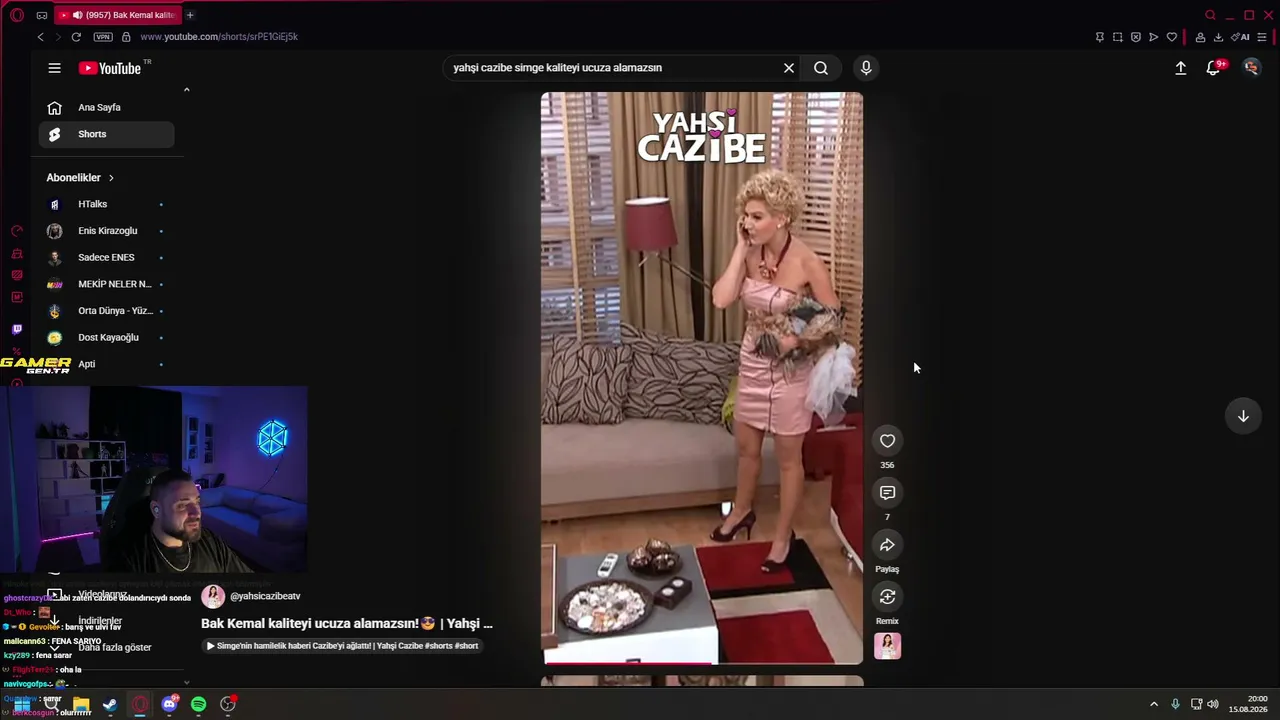Screen dimensions: 1280x720
Task: Open Orta Dünya - Yüz... subscription
Action: pyautogui.click(x=106, y=311)
